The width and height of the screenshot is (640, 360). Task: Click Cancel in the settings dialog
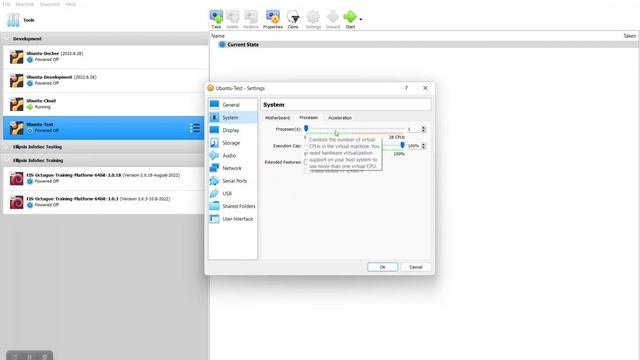click(x=416, y=267)
